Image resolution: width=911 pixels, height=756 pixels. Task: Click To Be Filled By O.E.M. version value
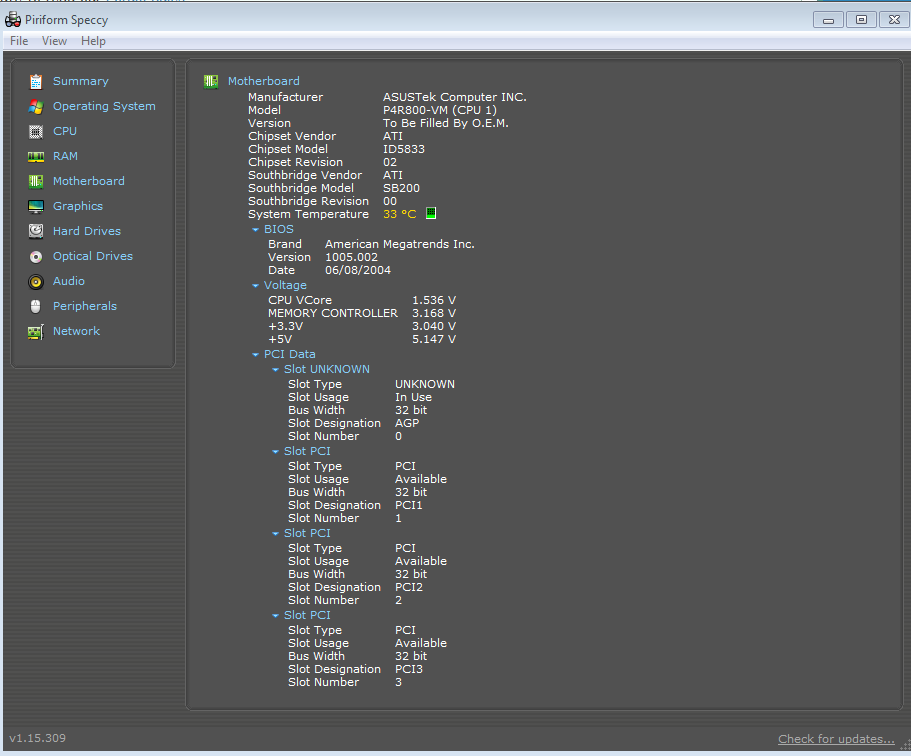click(x=446, y=123)
